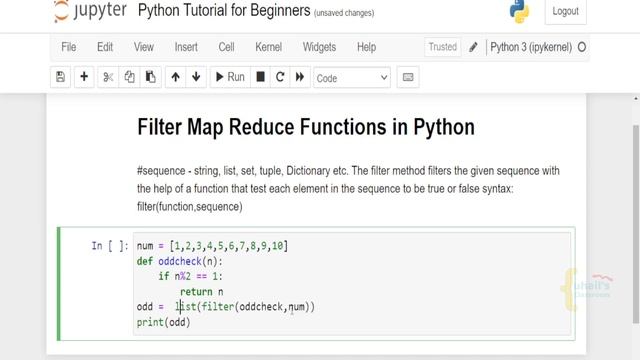
Task: Open the Edit menu
Action: [105, 47]
